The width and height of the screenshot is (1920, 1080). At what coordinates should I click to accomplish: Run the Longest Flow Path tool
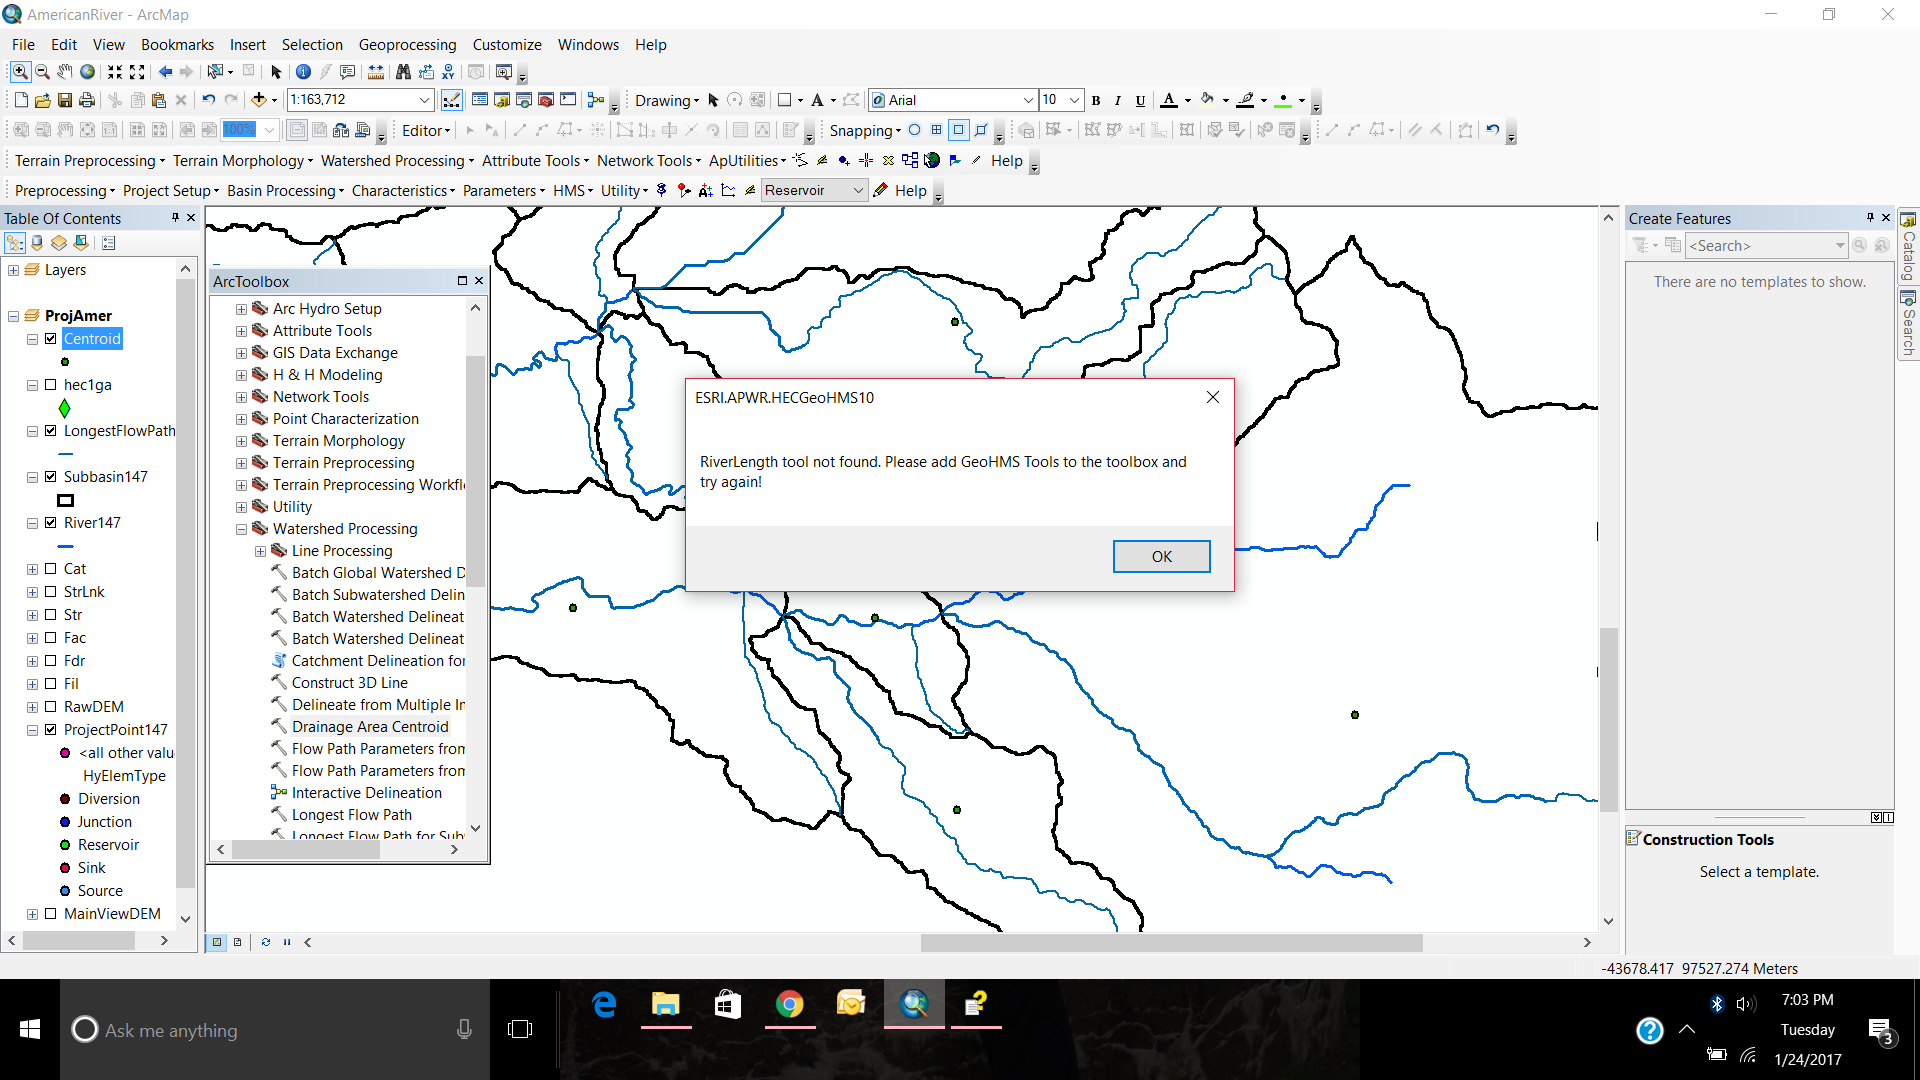pyautogui.click(x=351, y=815)
